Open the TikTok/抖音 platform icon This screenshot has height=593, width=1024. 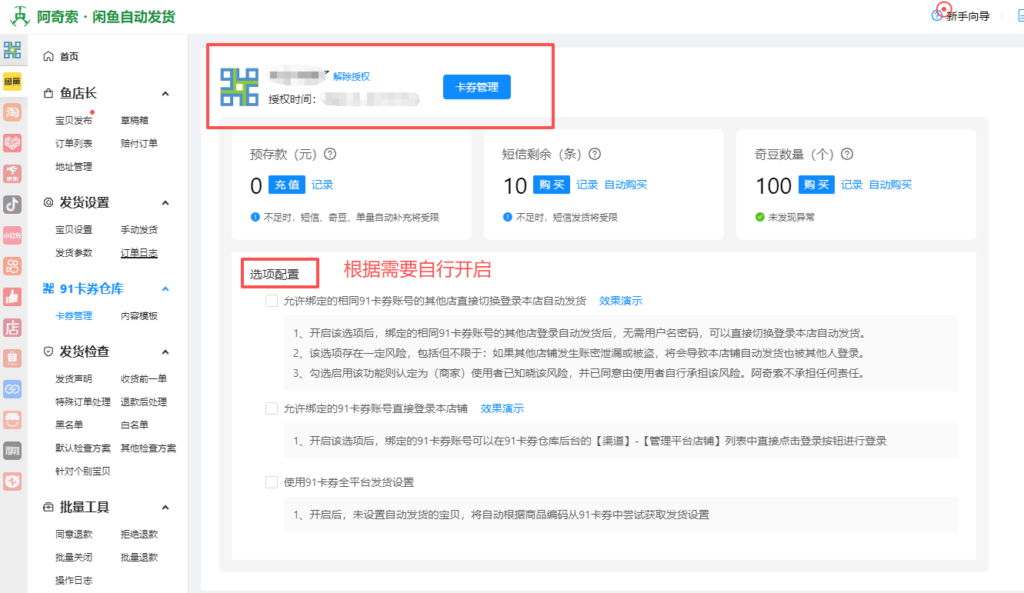(x=12, y=204)
